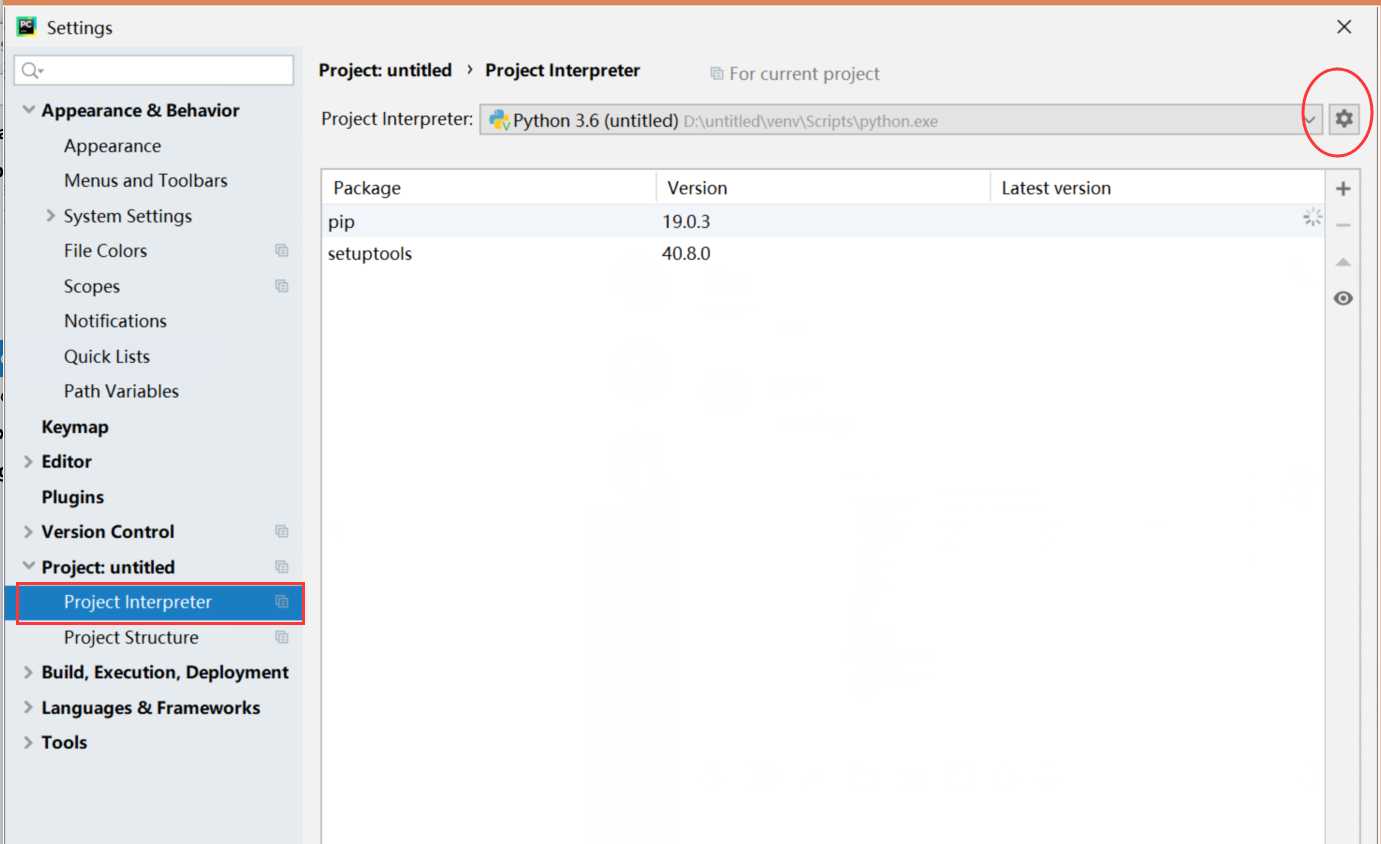1381x844 pixels.
Task: Click the search magnifier icon
Action: (x=32, y=70)
